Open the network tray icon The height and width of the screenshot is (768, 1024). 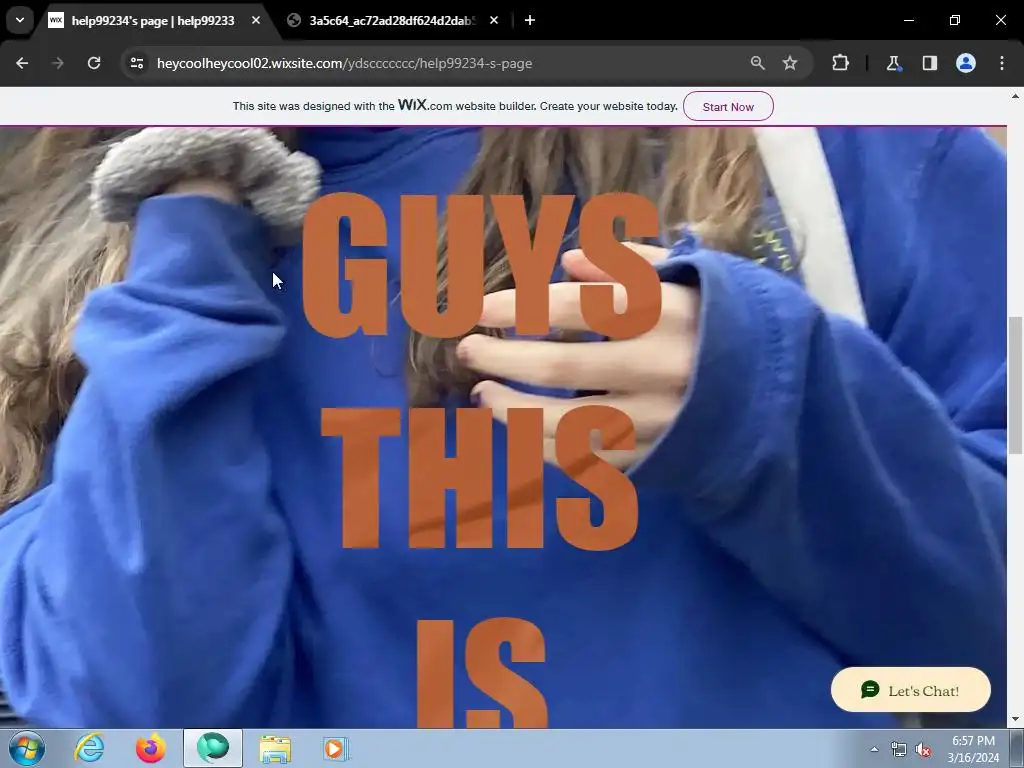(x=899, y=749)
